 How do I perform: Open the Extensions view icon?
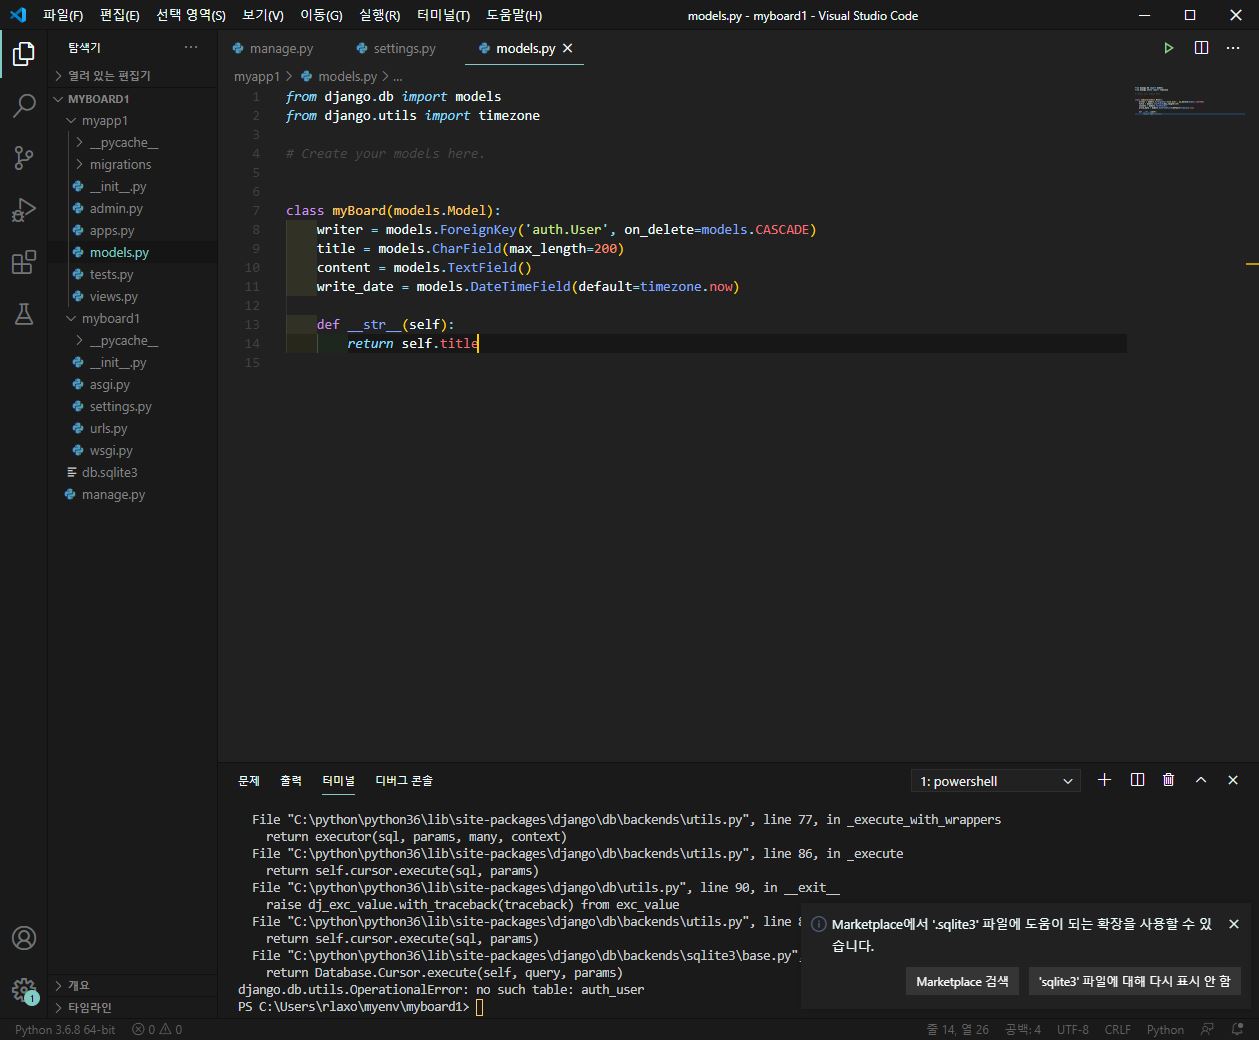point(24,262)
